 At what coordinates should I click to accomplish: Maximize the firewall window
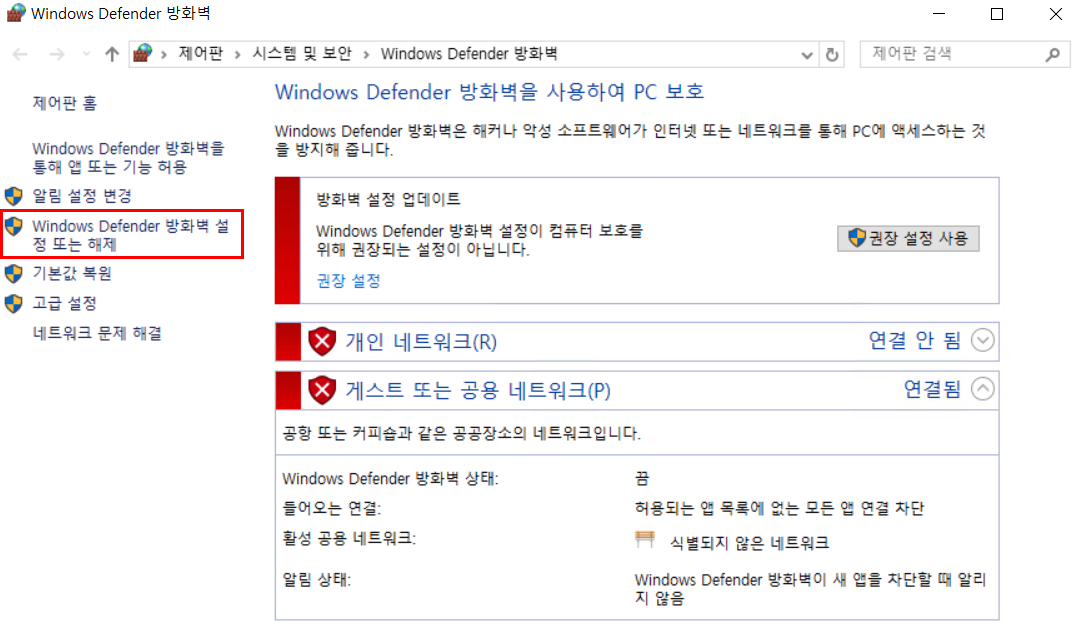click(996, 14)
